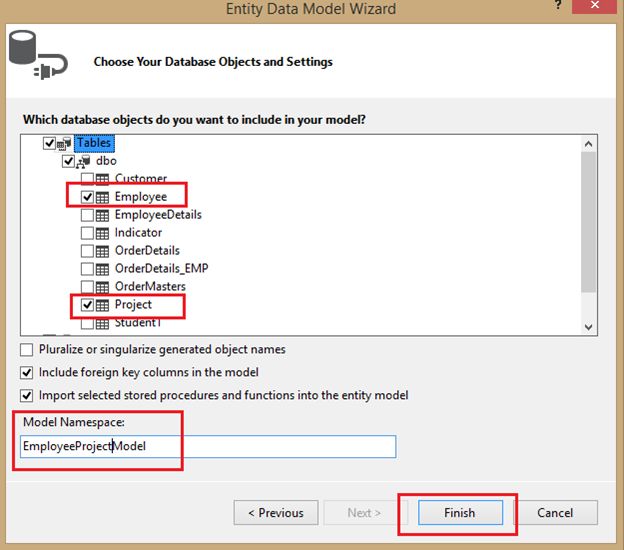This screenshot has height=550, width=624.
Task: Click the OrderDetails_EMP table icon
Action: point(102,269)
